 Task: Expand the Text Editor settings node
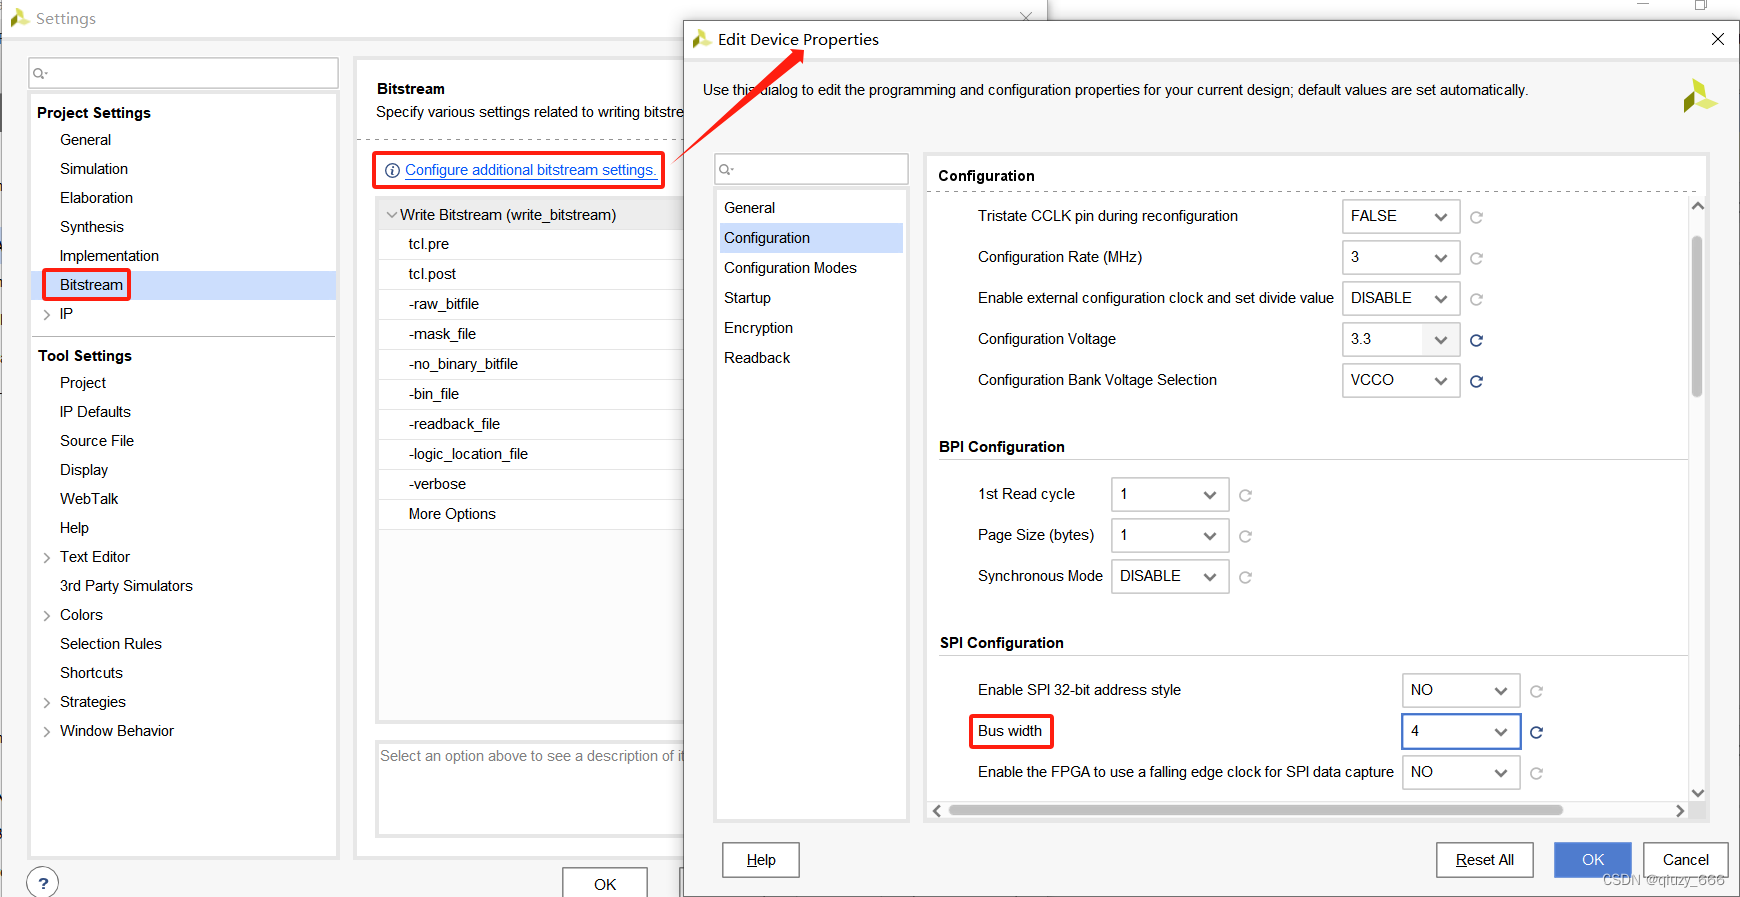[47, 558]
